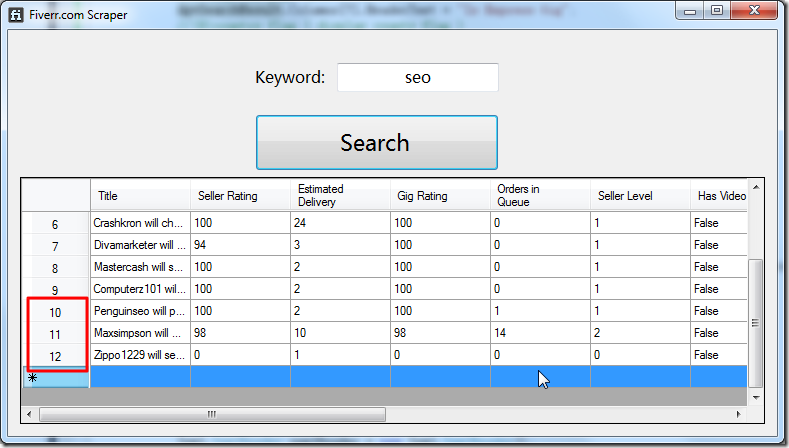Click Title cell in new blank row
This screenshot has height=448, width=789.
(x=140, y=377)
